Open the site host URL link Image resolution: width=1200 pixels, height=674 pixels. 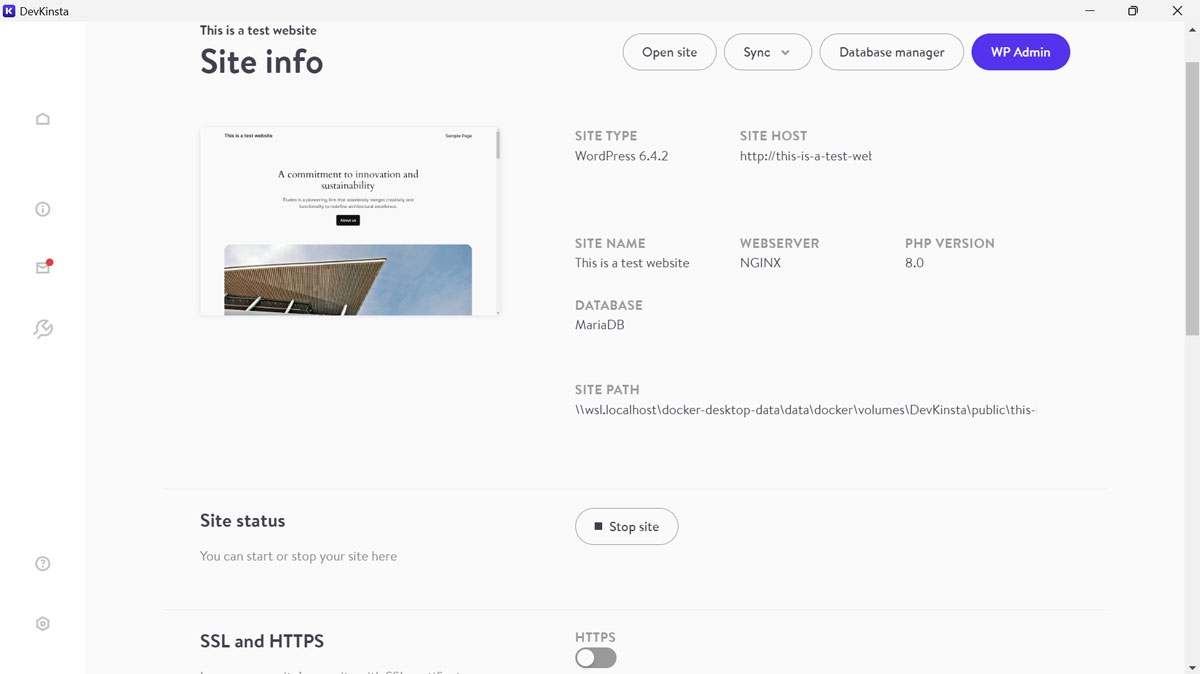805,156
